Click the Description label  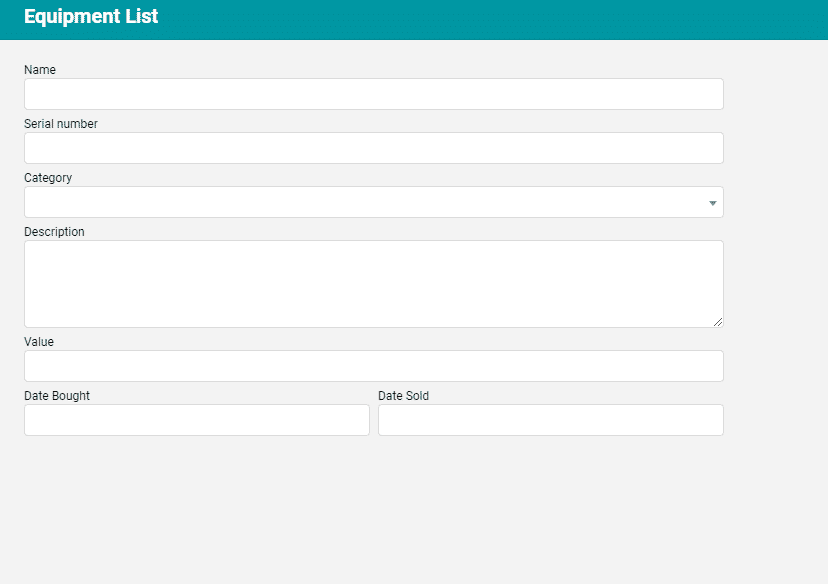[x=54, y=232]
